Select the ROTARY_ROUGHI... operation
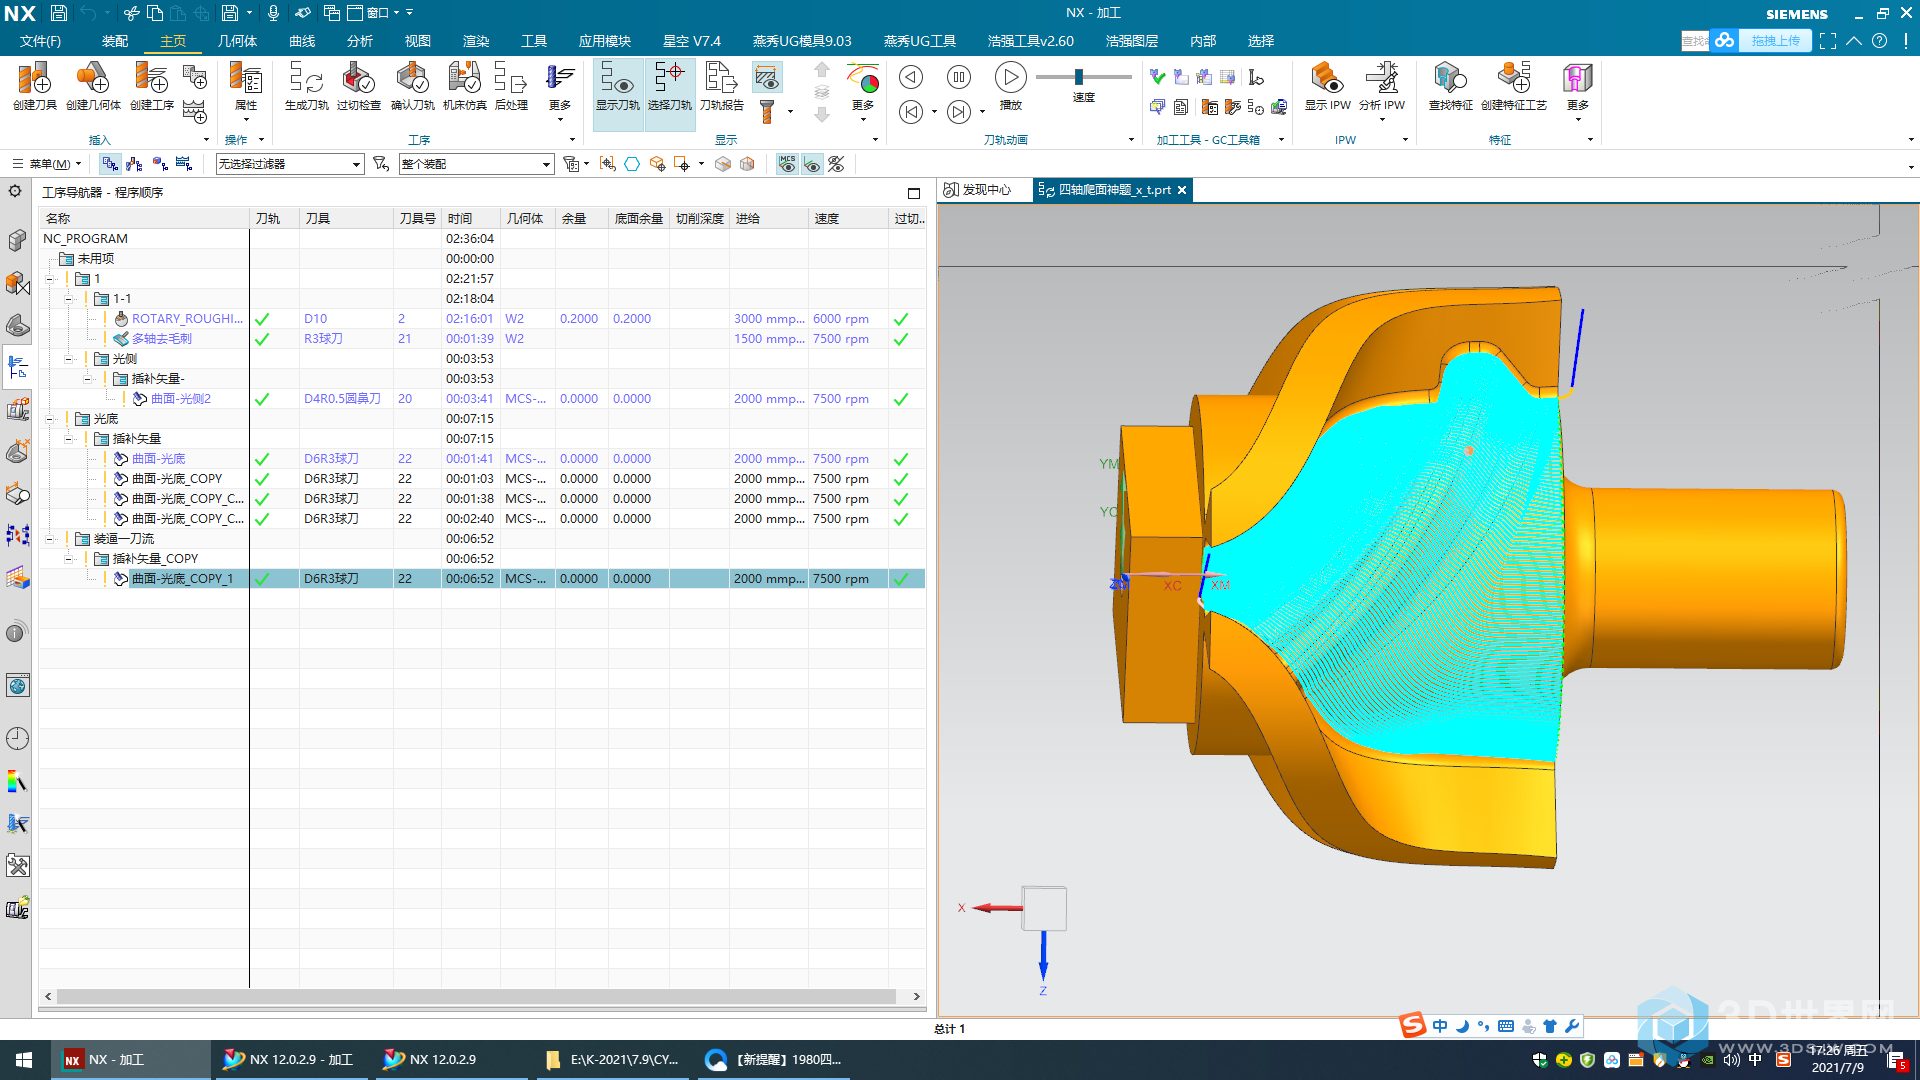This screenshot has width=1920, height=1080. (x=187, y=319)
